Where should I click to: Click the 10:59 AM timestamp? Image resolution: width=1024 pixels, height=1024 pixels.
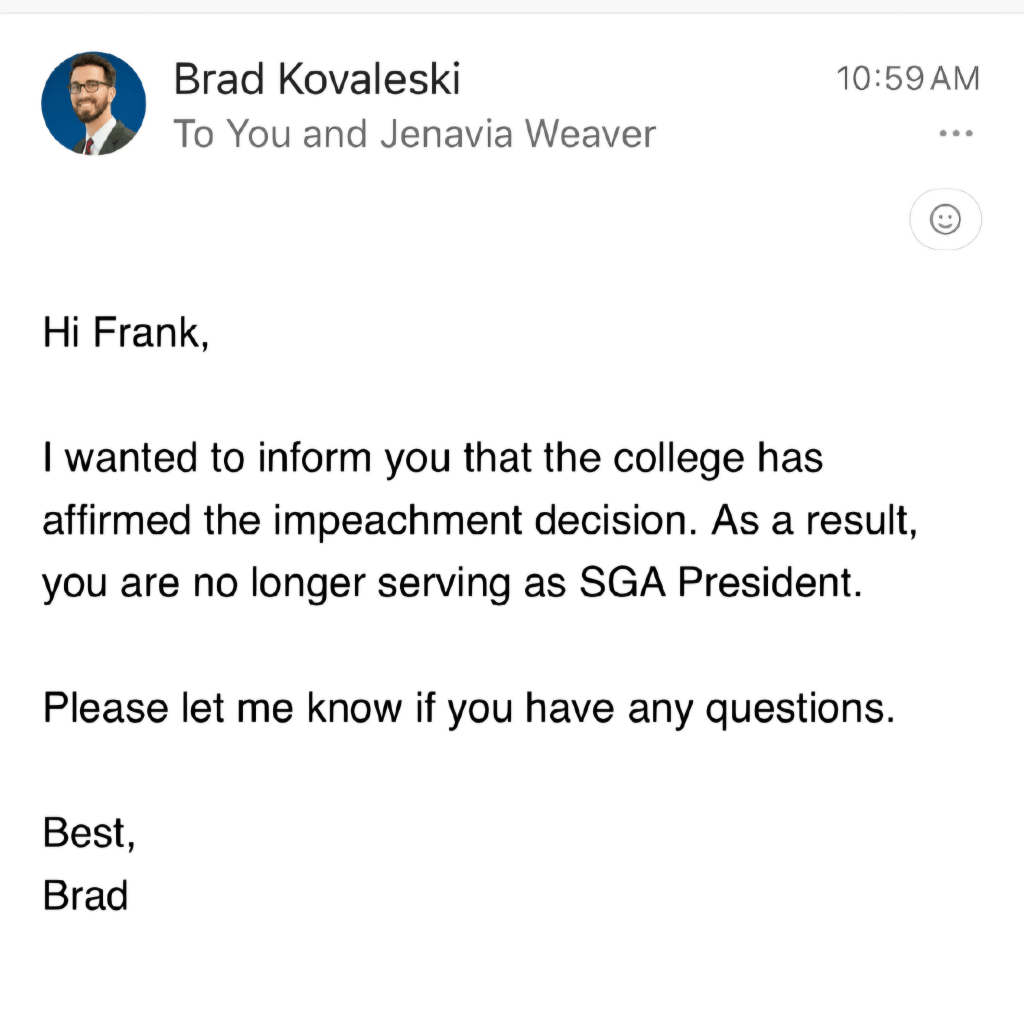pyautogui.click(x=908, y=79)
